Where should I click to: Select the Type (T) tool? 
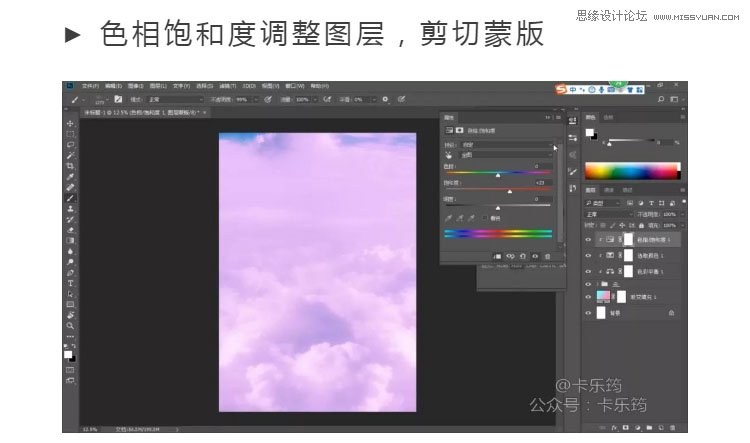[70, 283]
